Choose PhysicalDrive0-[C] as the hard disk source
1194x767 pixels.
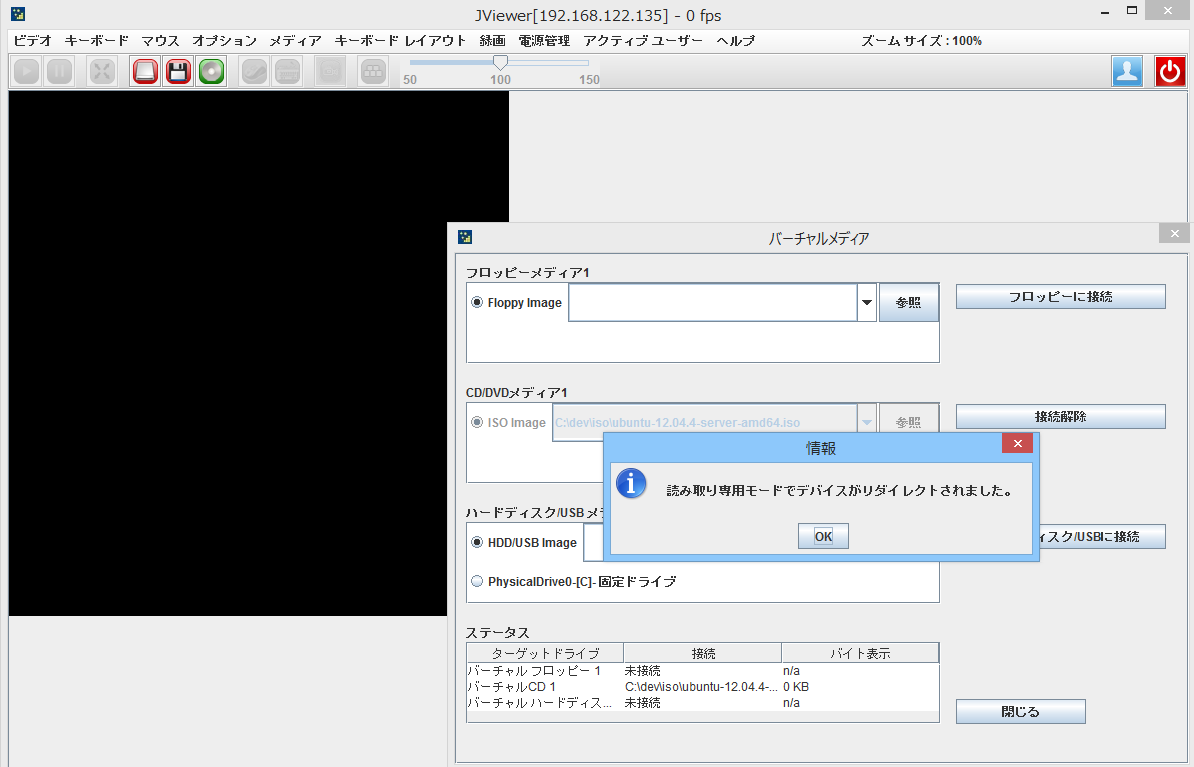[x=477, y=581]
